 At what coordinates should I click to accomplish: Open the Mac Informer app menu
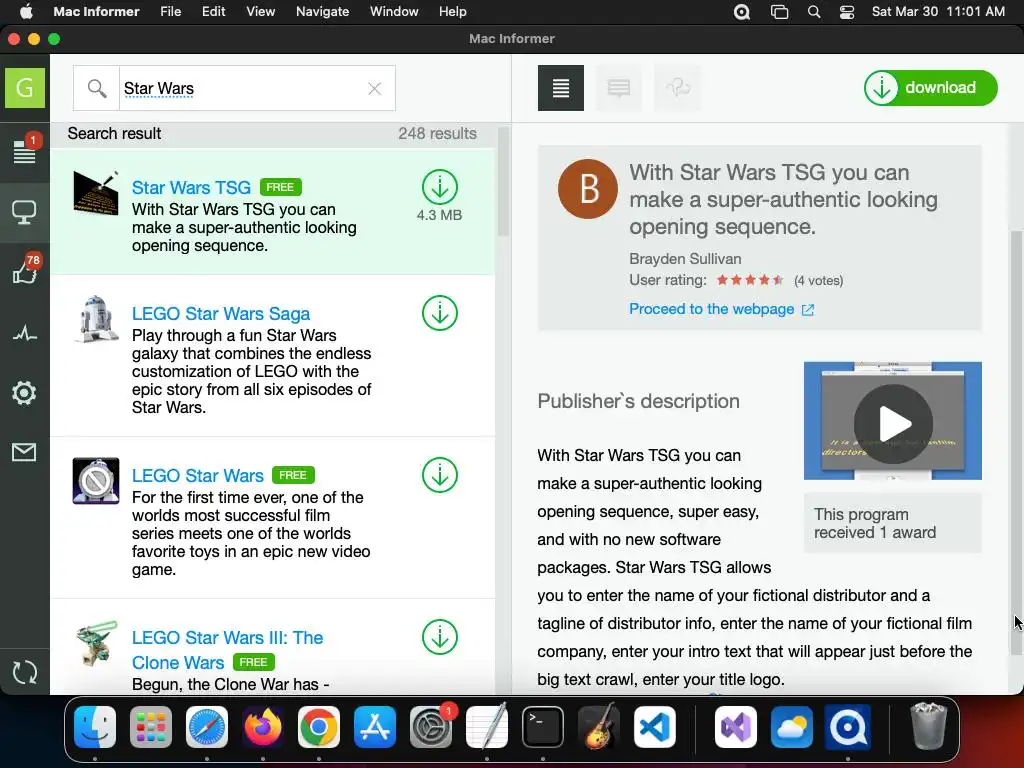pyautogui.click(x=96, y=12)
